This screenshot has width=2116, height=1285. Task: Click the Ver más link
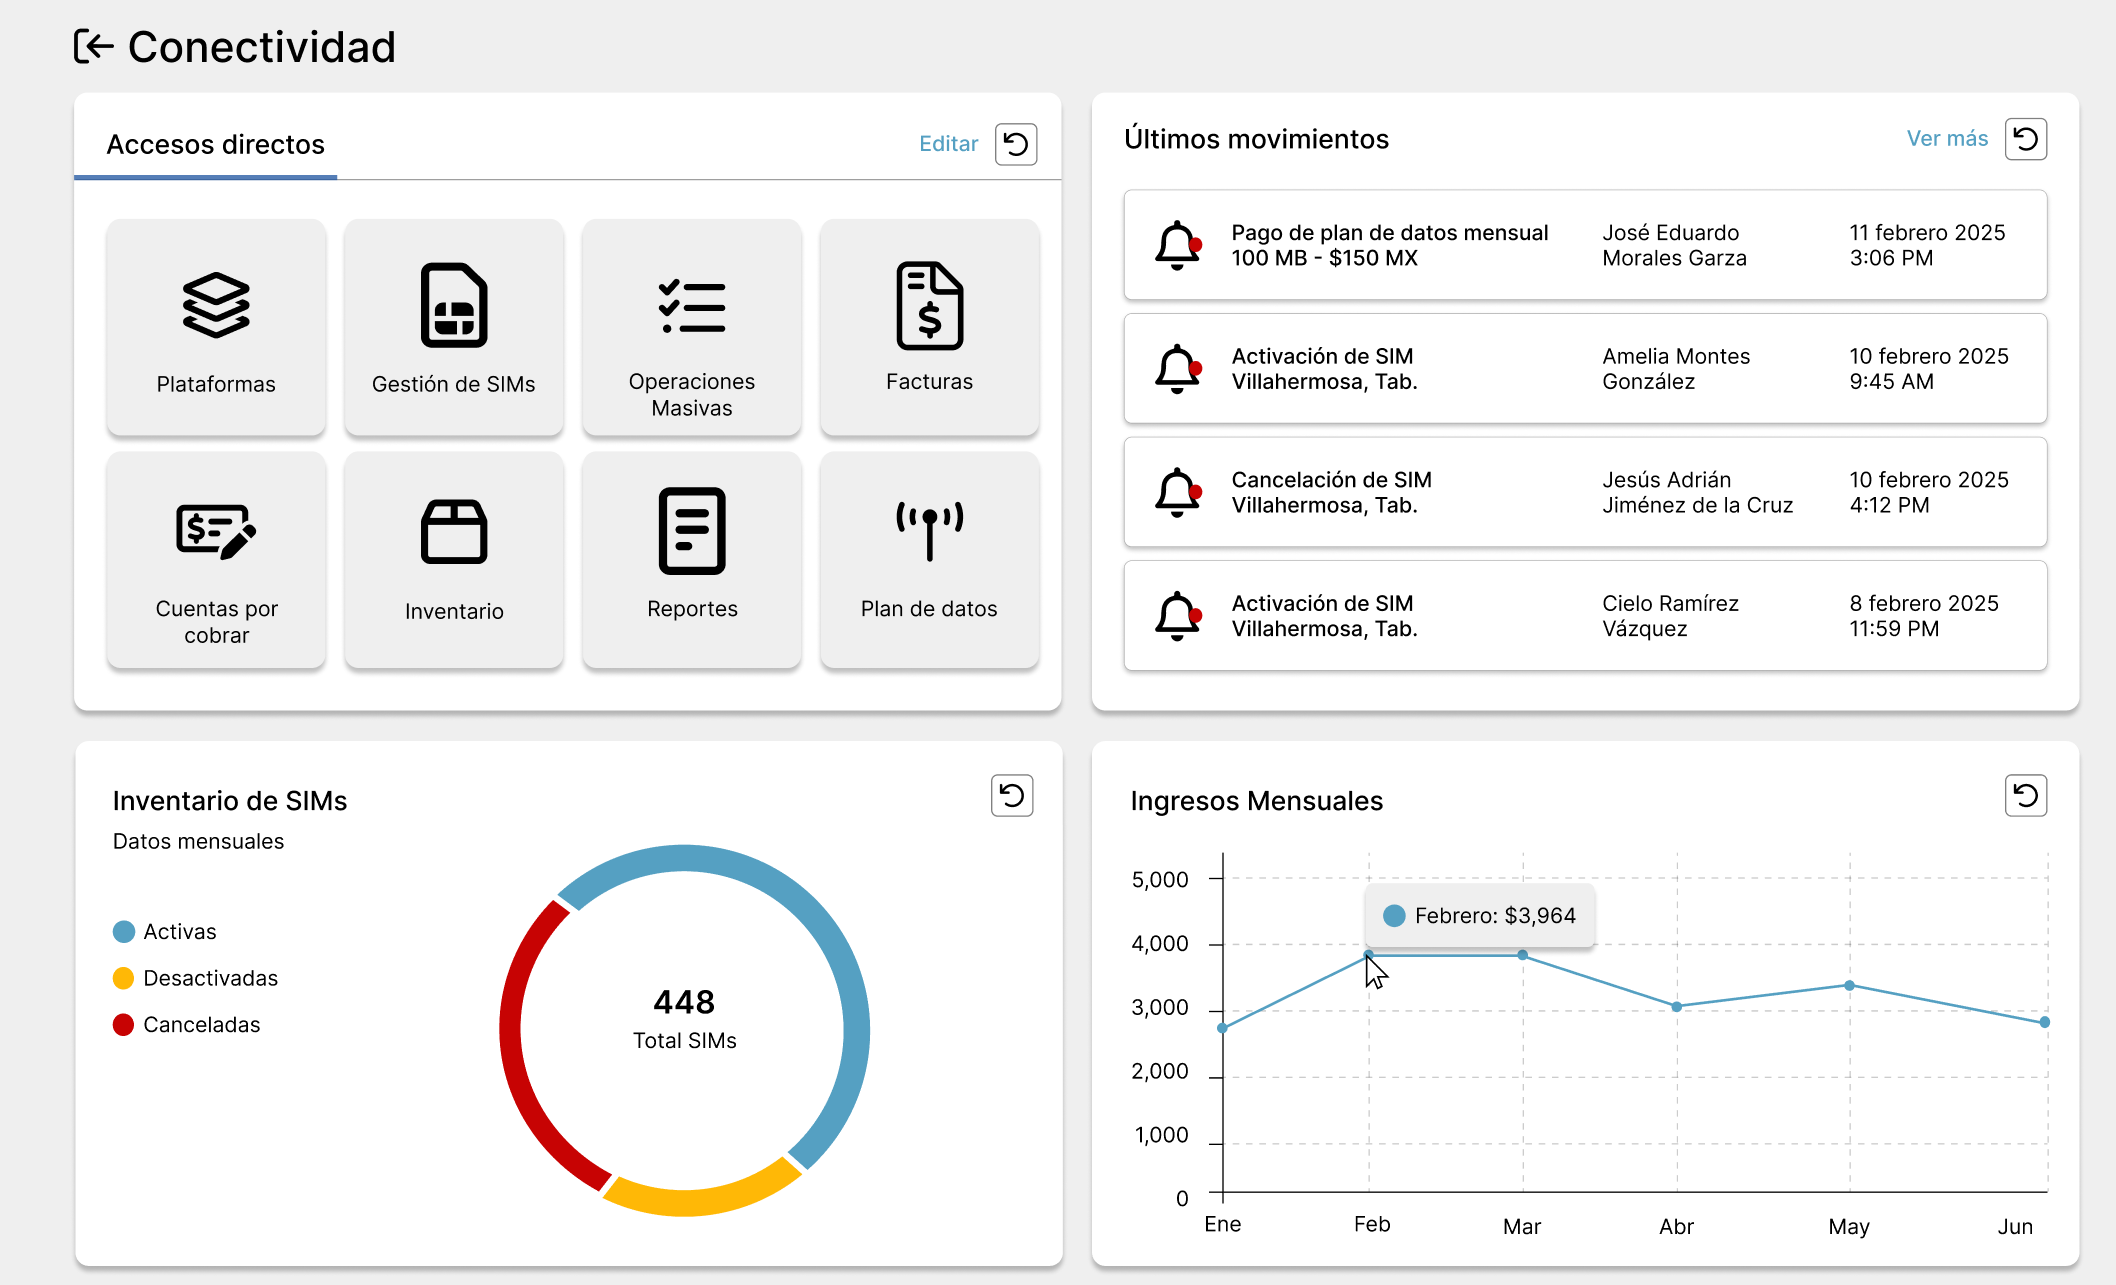(1946, 139)
